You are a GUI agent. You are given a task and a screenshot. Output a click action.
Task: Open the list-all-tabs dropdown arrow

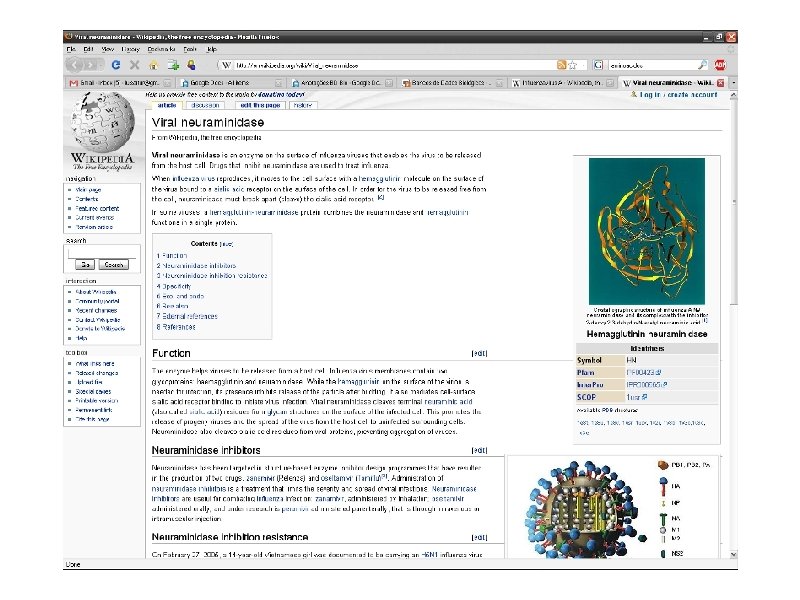tap(734, 83)
